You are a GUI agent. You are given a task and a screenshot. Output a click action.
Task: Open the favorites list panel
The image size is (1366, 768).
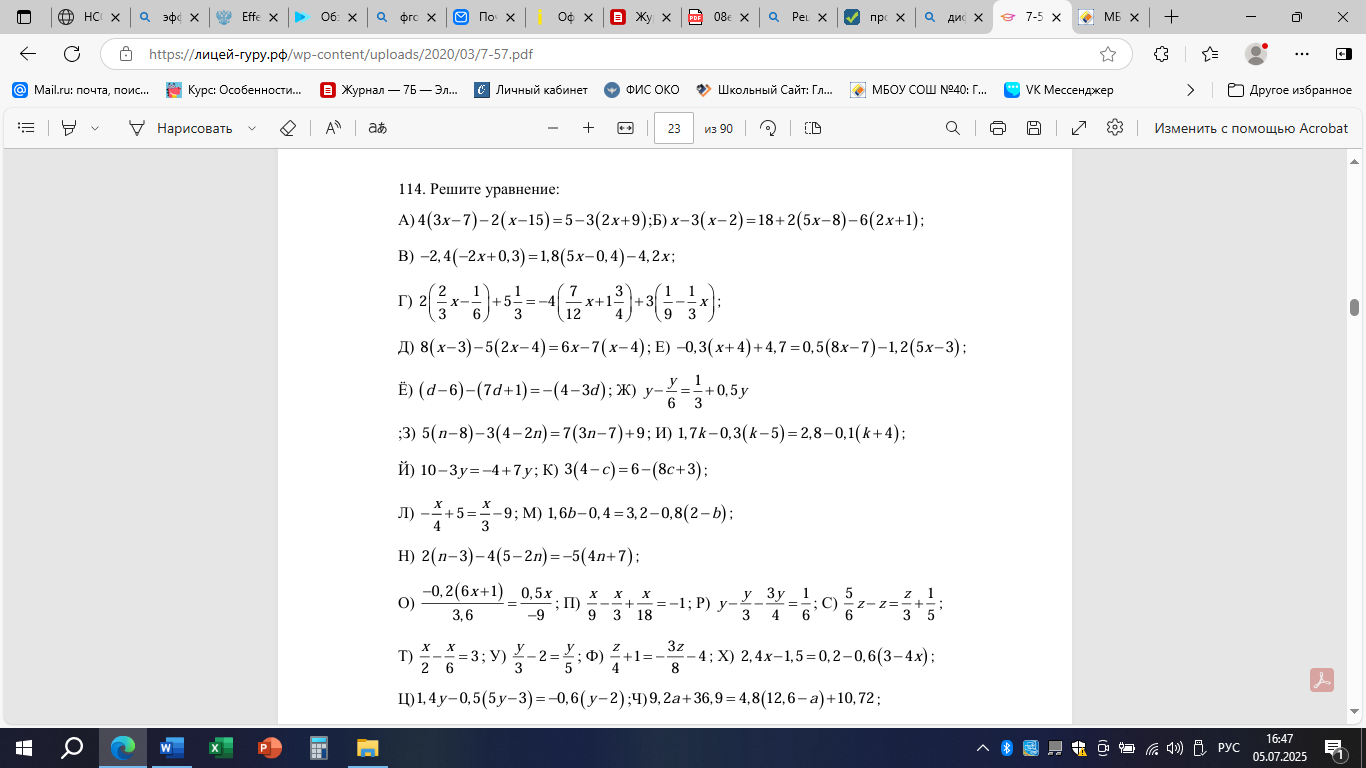coord(1210,54)
